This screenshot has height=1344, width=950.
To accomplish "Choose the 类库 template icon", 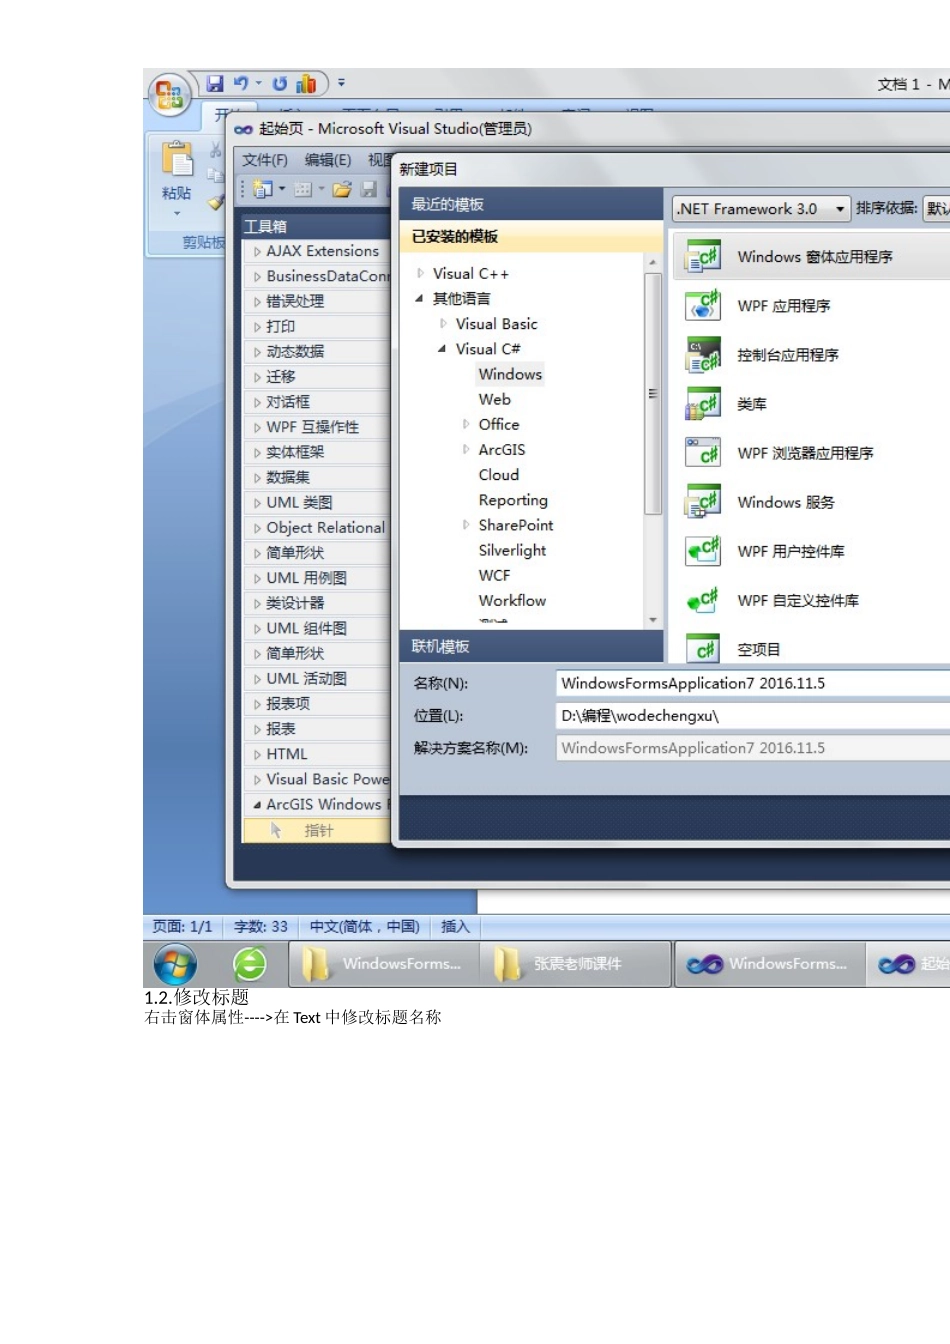I will click(x=704, y=403).
